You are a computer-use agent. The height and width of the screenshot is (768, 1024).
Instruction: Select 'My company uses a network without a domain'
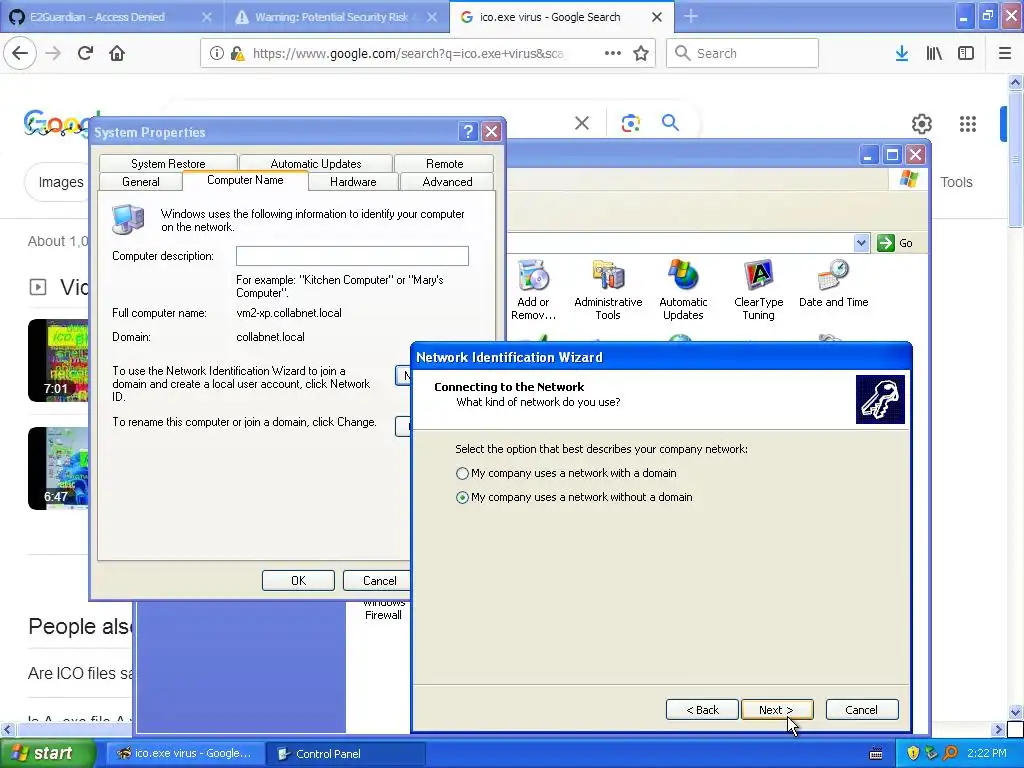(x=573, y=497)
